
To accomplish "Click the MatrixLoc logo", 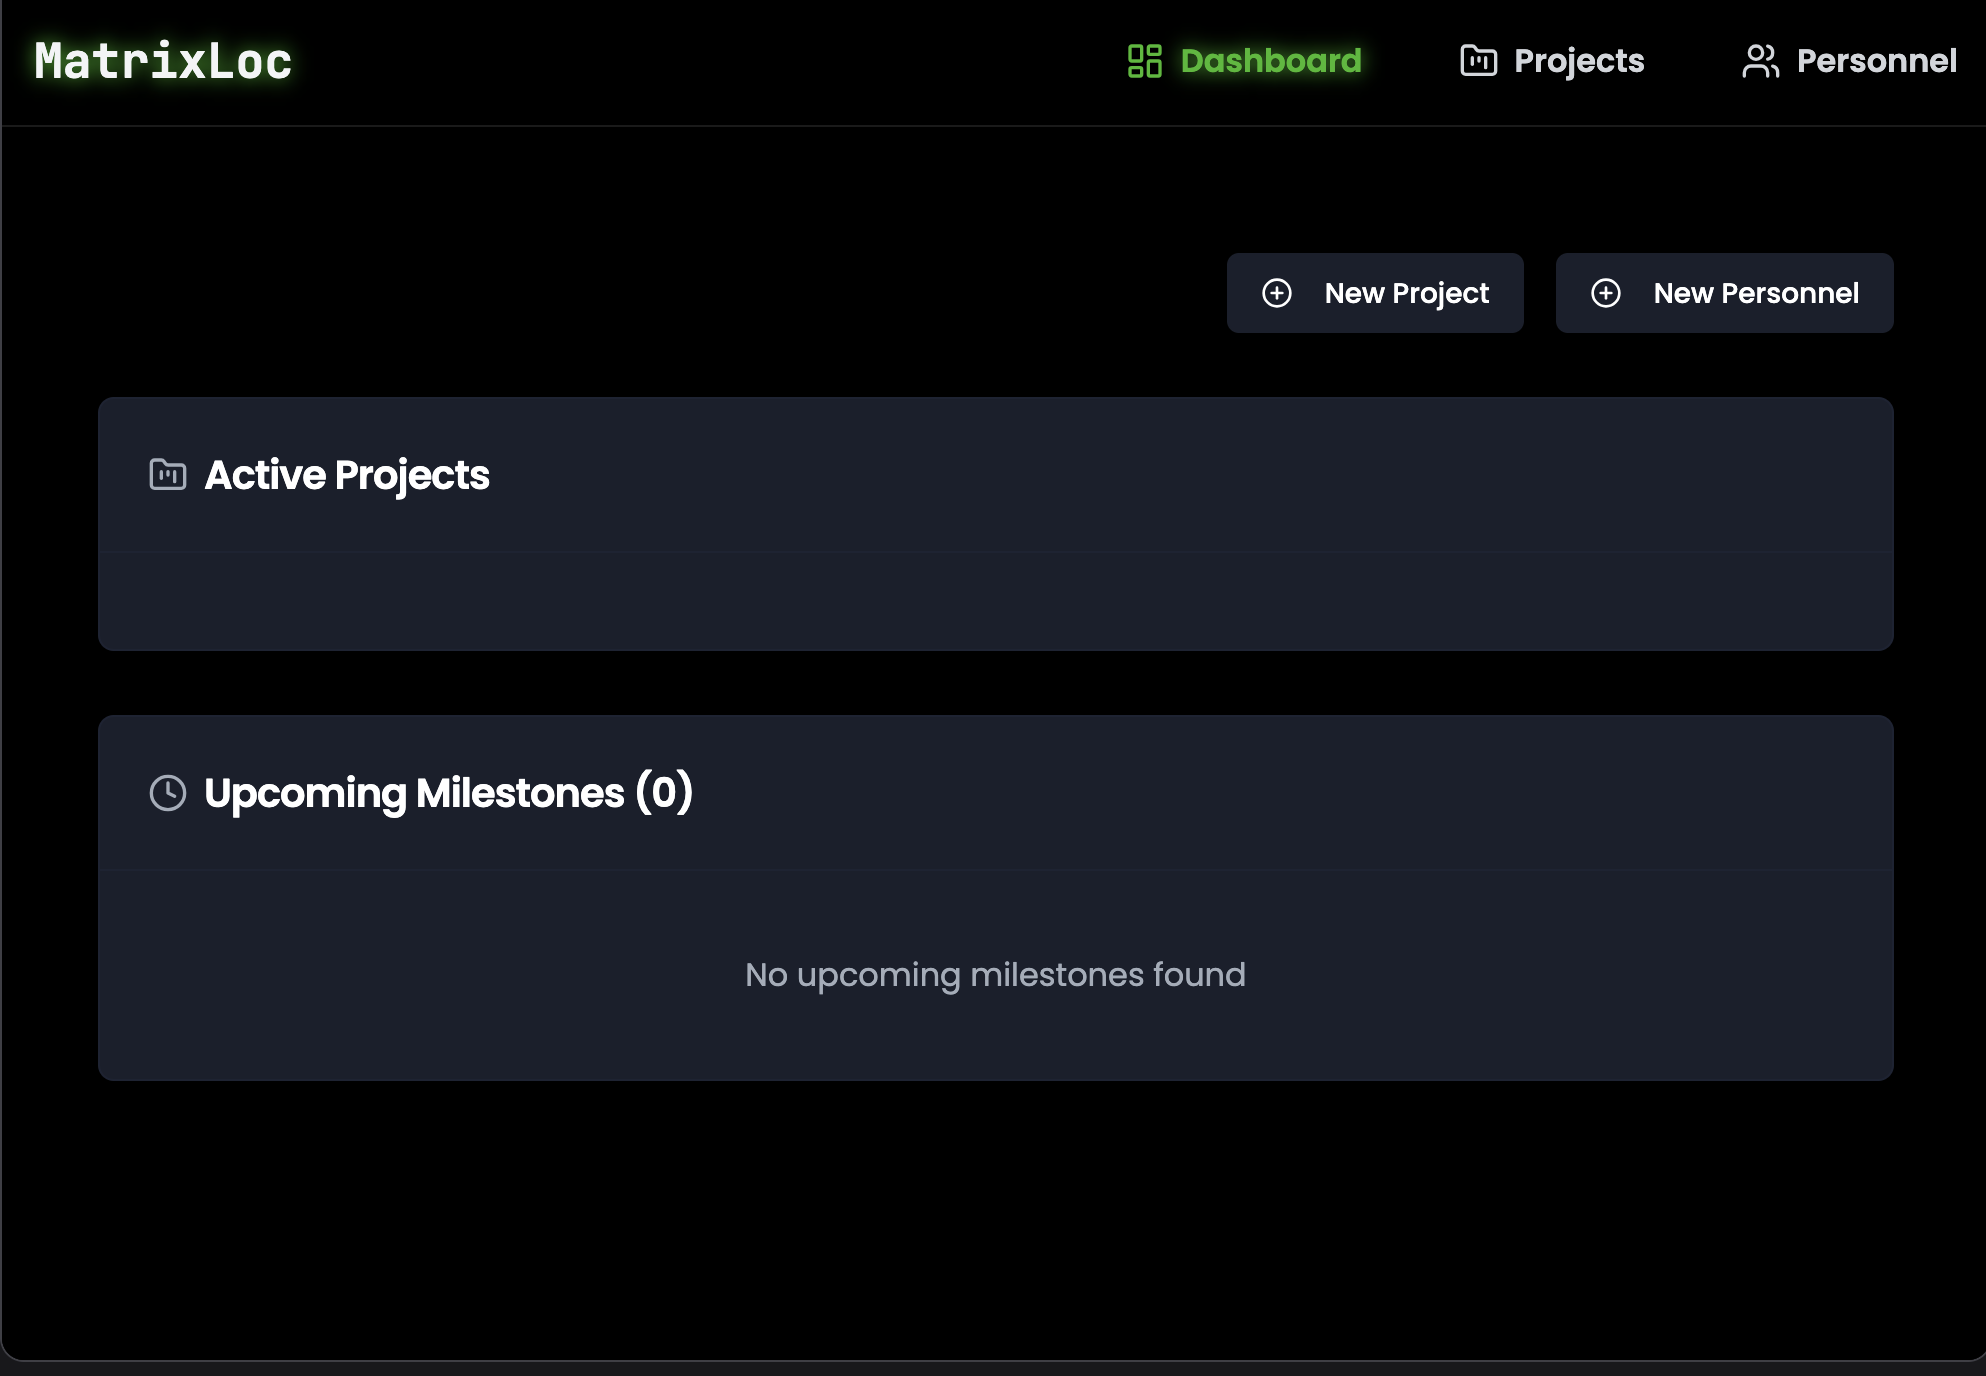I will (x=163, y=61).
